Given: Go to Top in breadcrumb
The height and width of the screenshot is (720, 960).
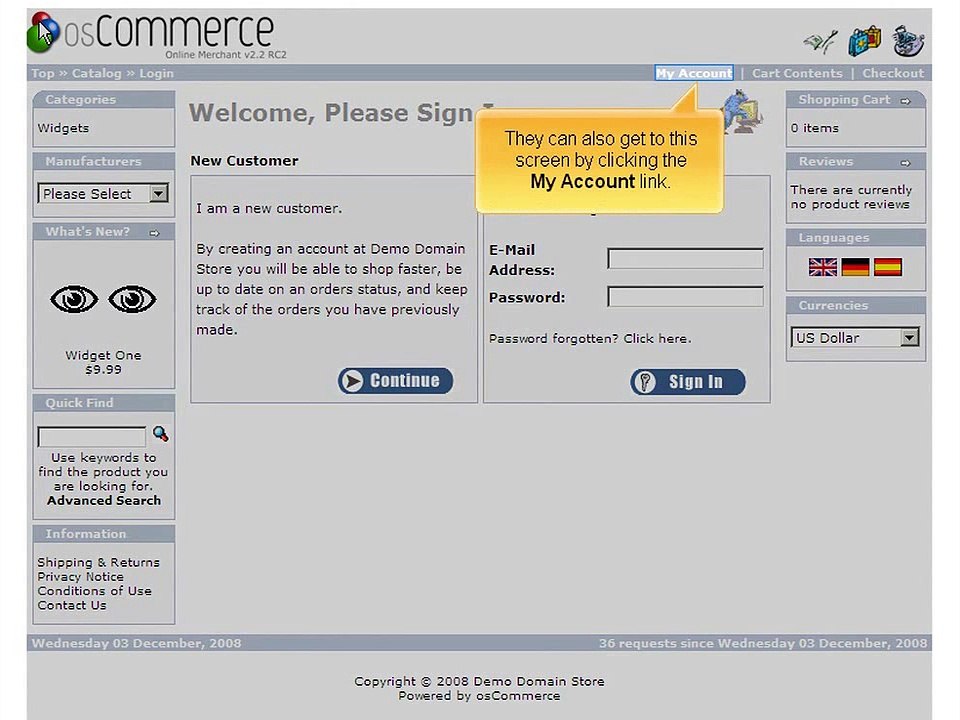Looking at the screenshot, I should (43, 73).
